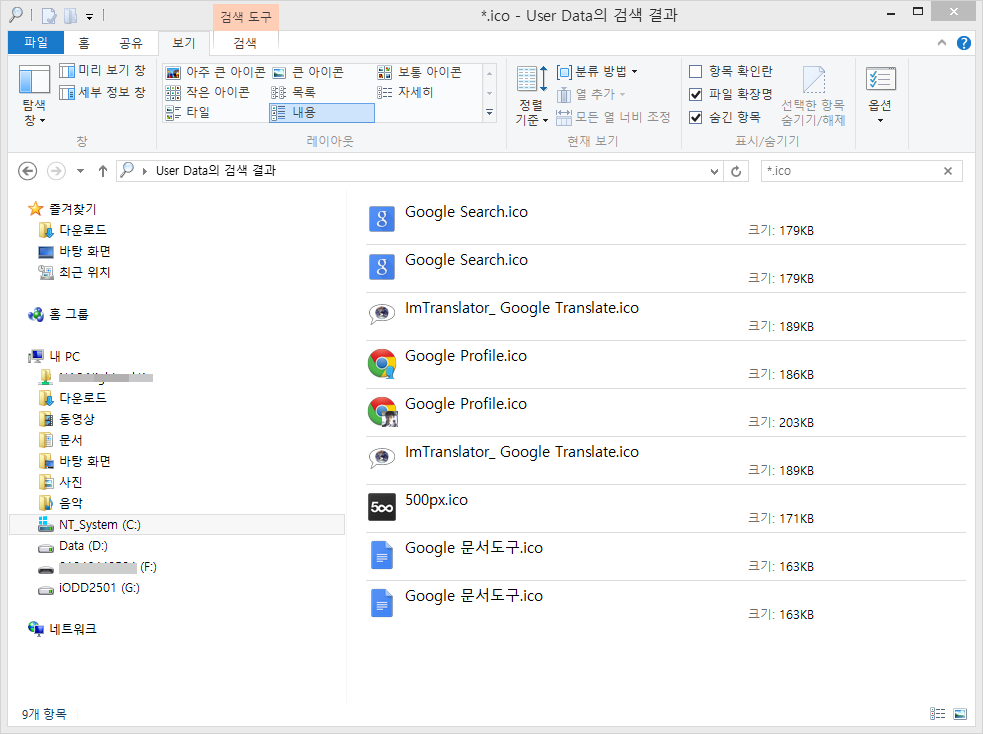Switch to details view via status bar icon
Viewport: 983px width, 734px height.
pos(937,713)
